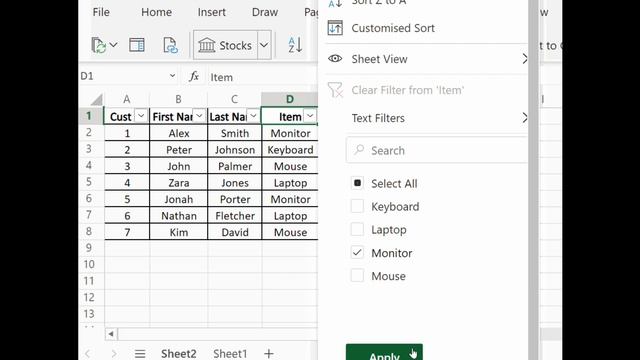The height and width of the screenshot is (360, 640).
Task: Select column B header
Action: tap(178, 99)
